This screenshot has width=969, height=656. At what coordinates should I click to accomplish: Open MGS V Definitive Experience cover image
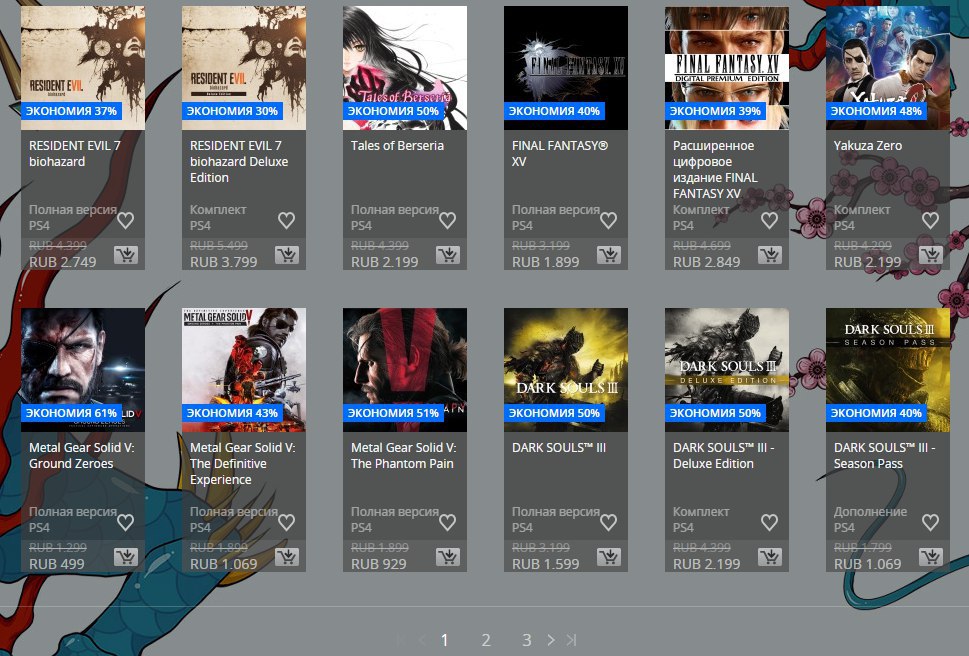pos(244,370)
